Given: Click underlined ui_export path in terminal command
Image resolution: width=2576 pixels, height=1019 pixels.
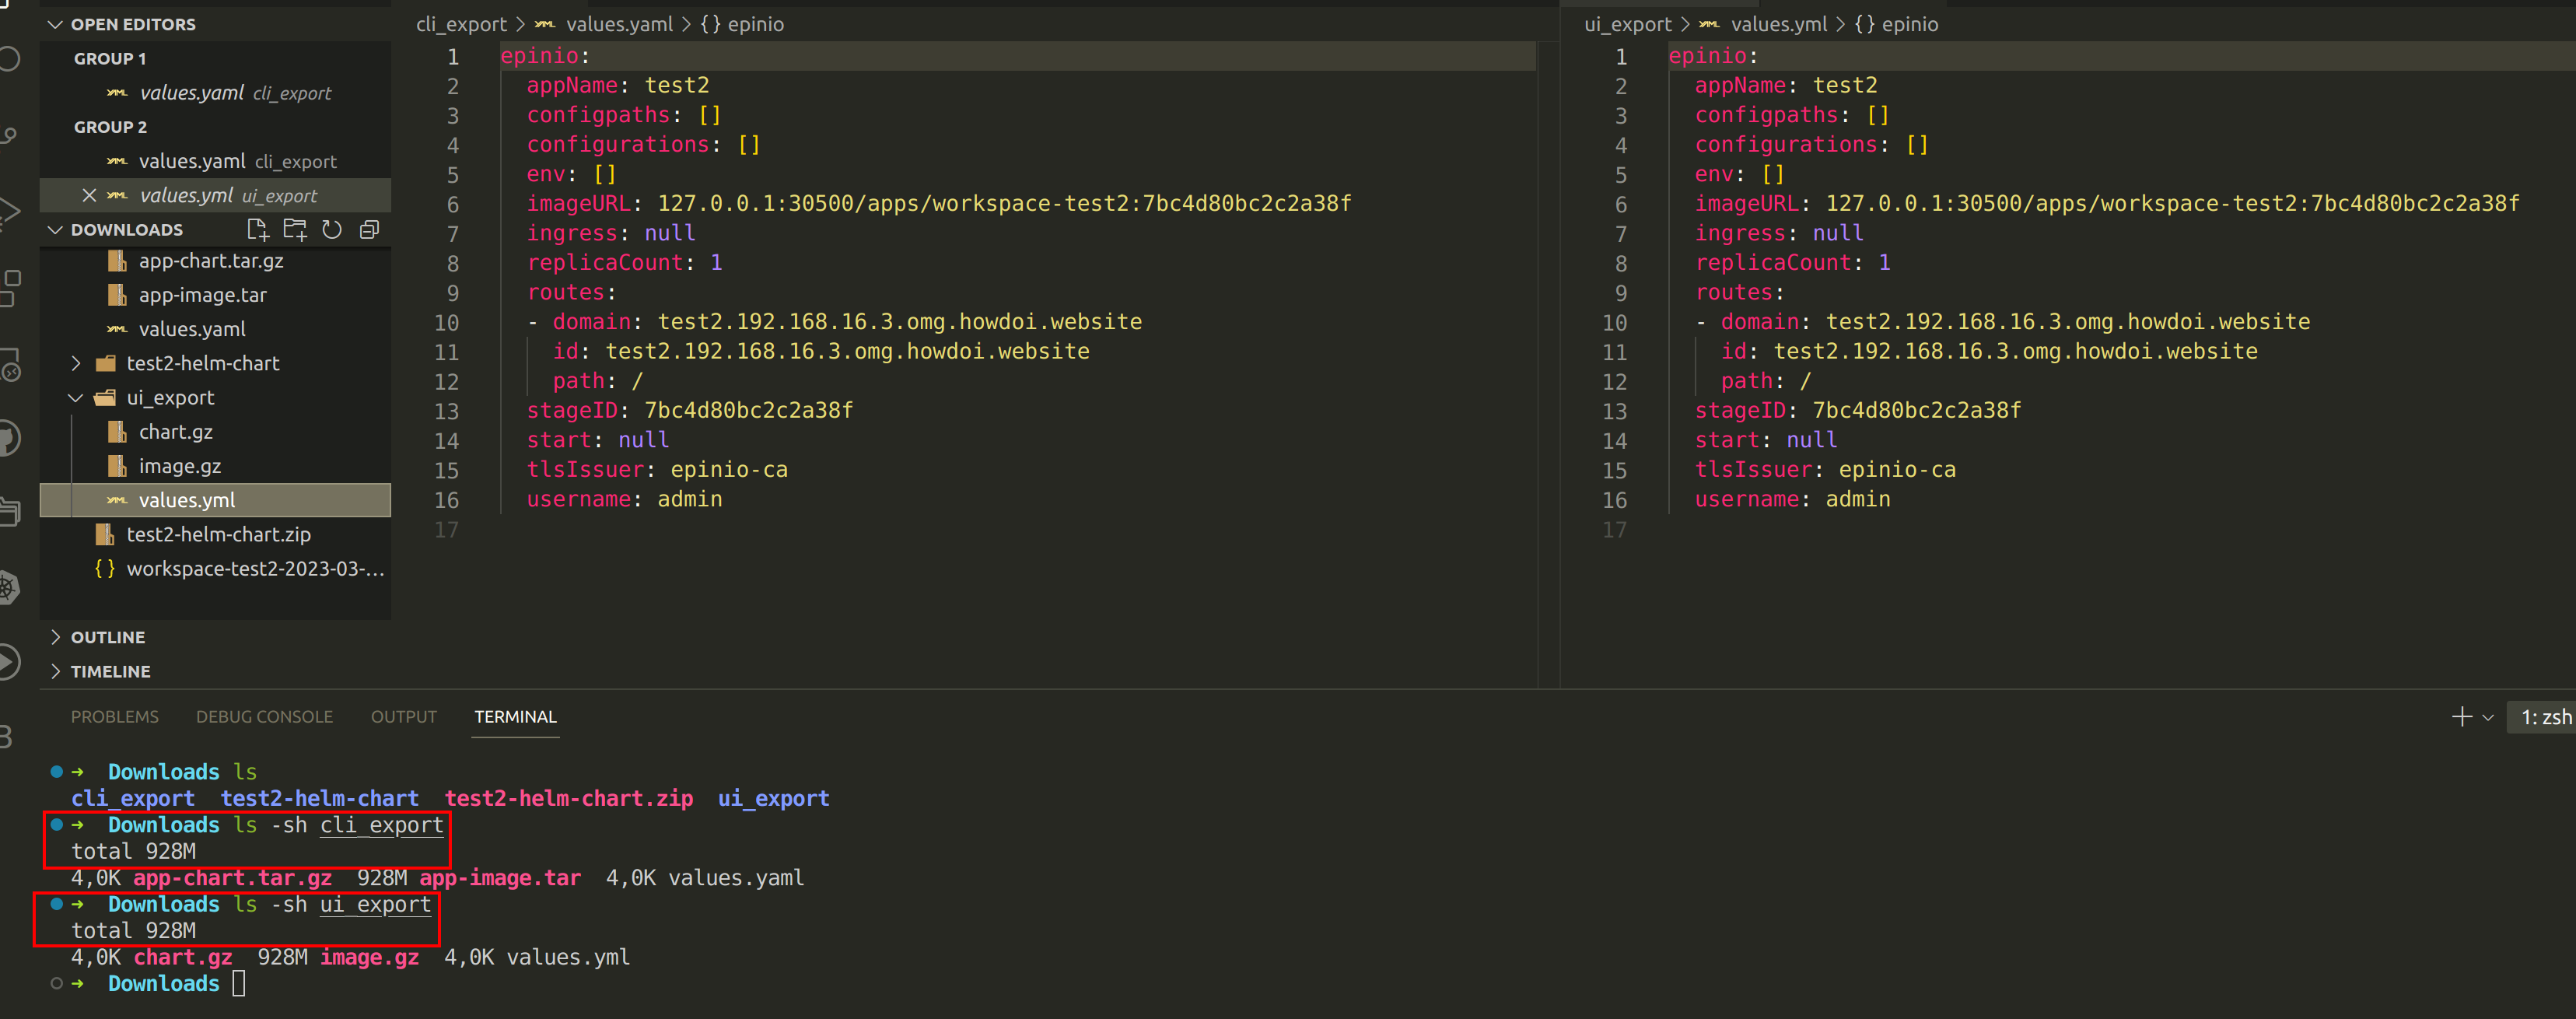Looking at the screenshot, I should tap(376, 905).
